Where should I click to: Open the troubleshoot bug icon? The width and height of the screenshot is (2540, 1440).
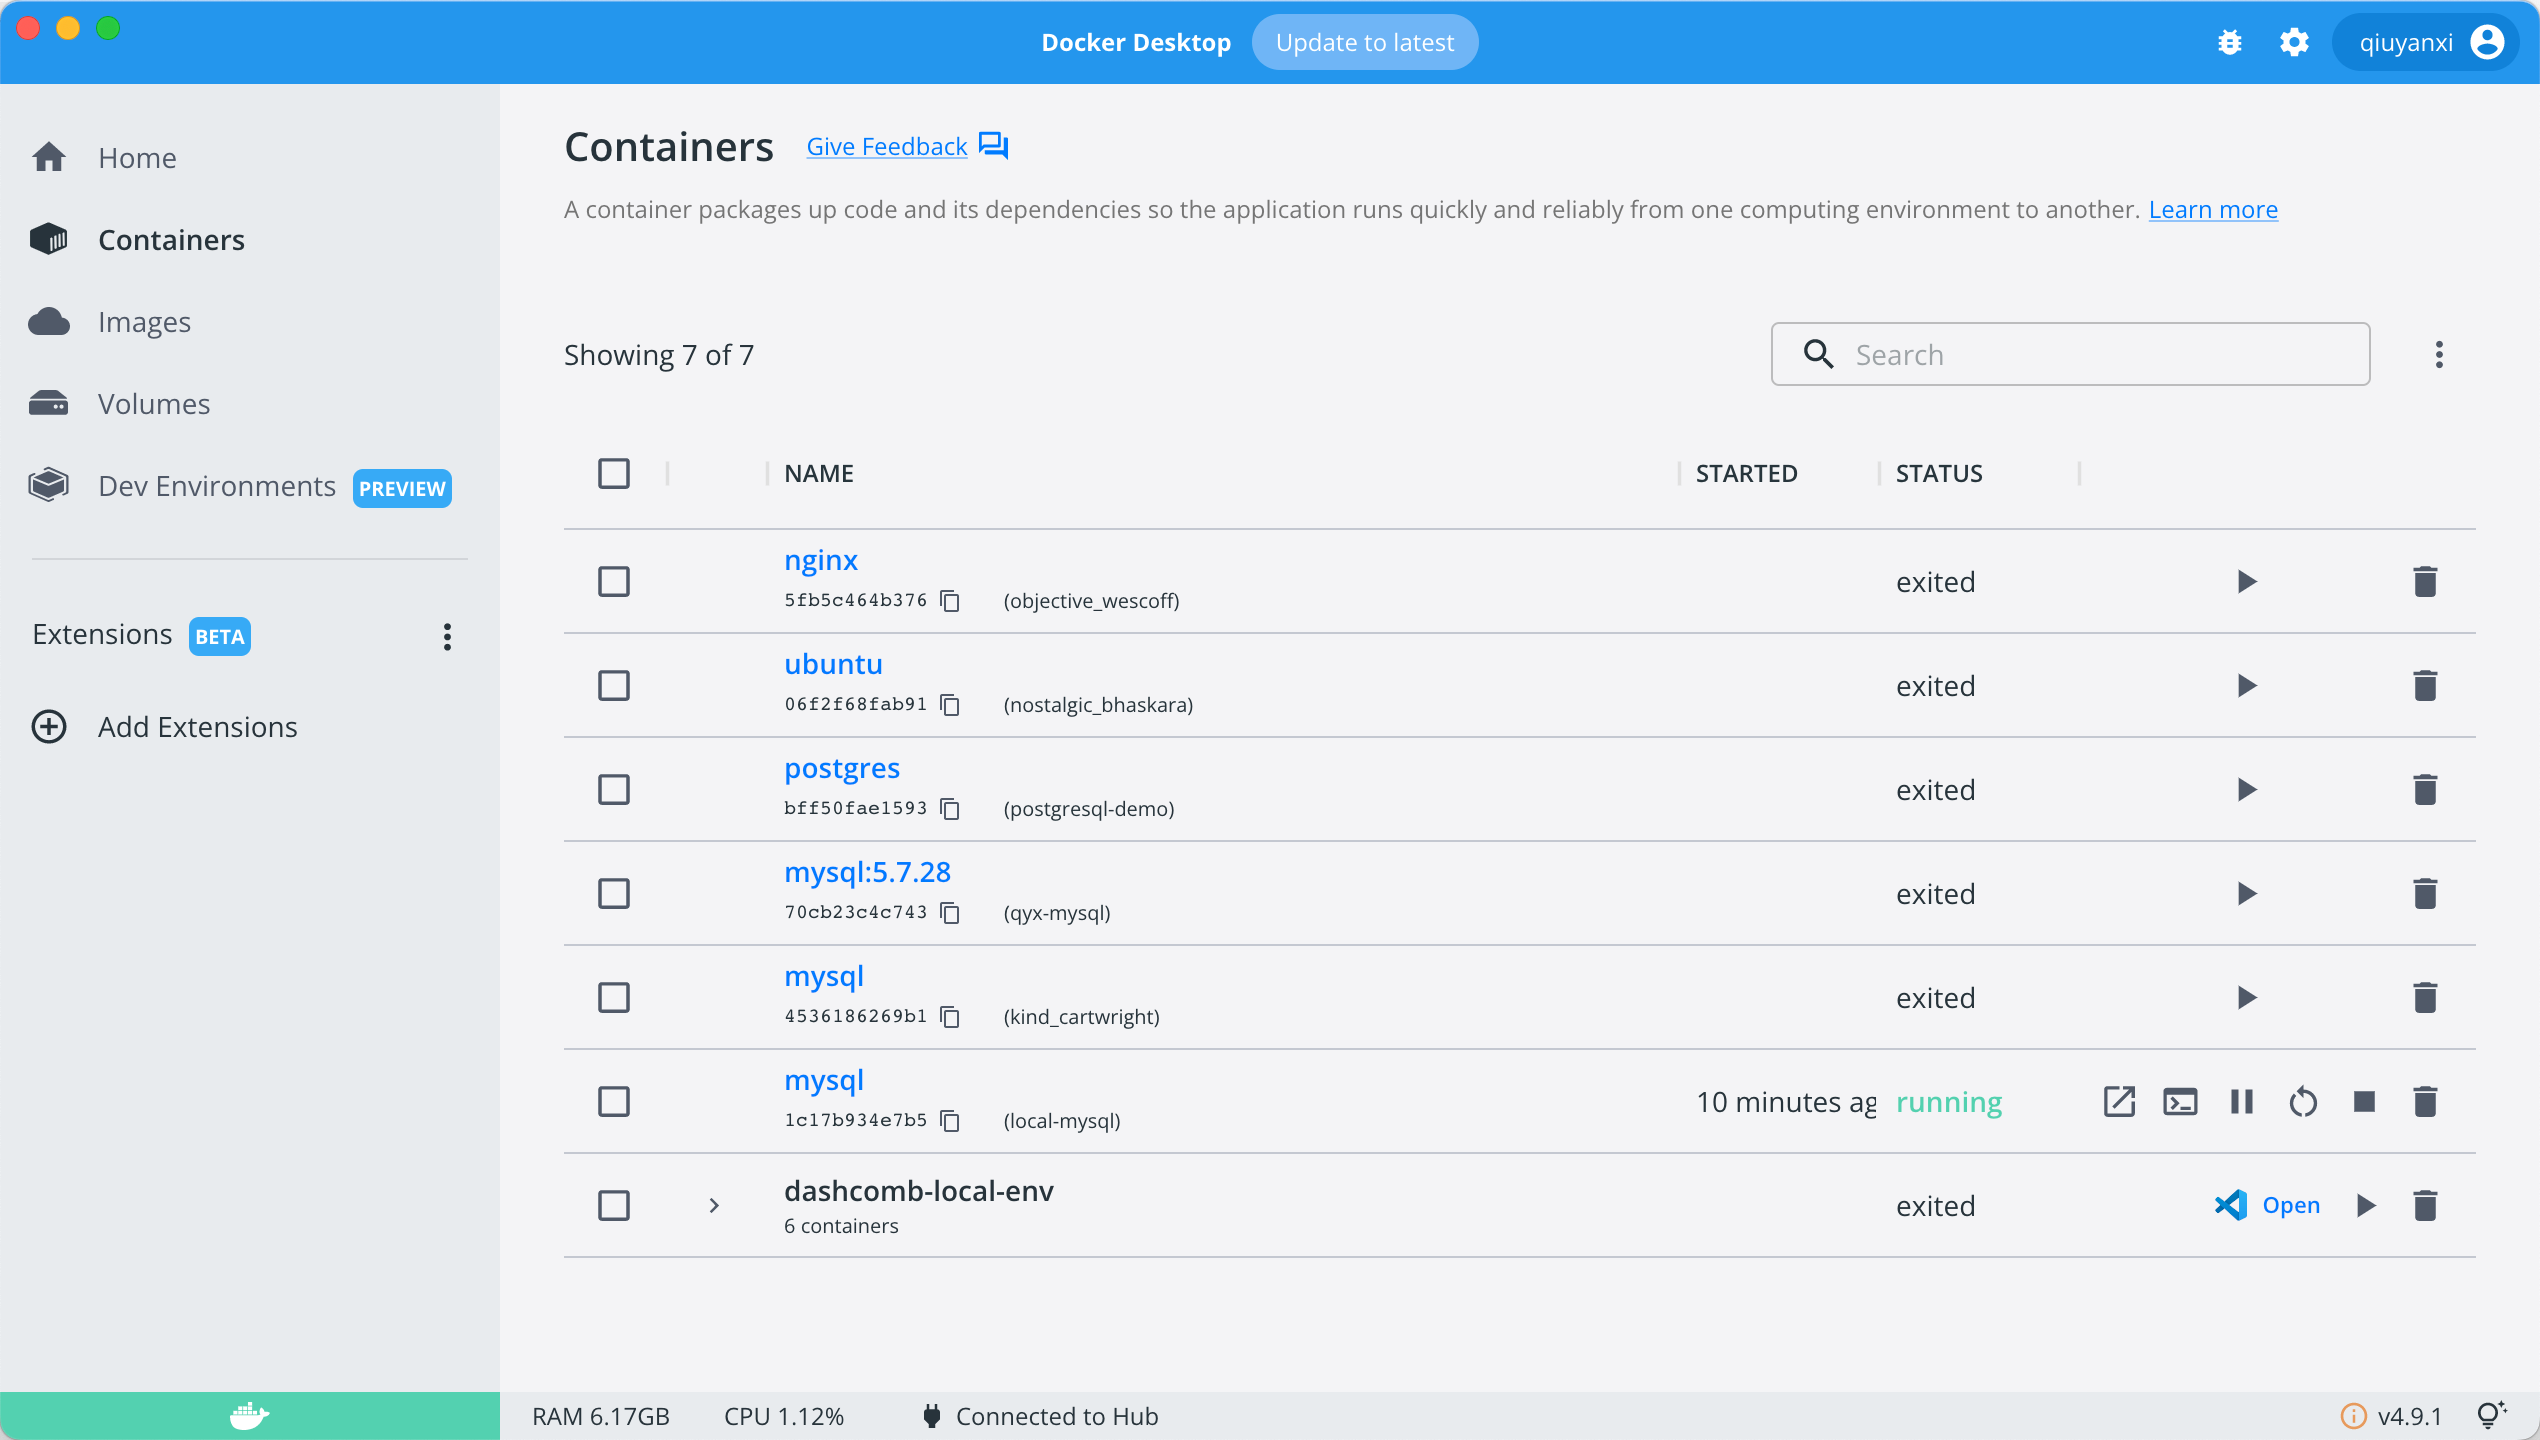[x=2229, y=43]
